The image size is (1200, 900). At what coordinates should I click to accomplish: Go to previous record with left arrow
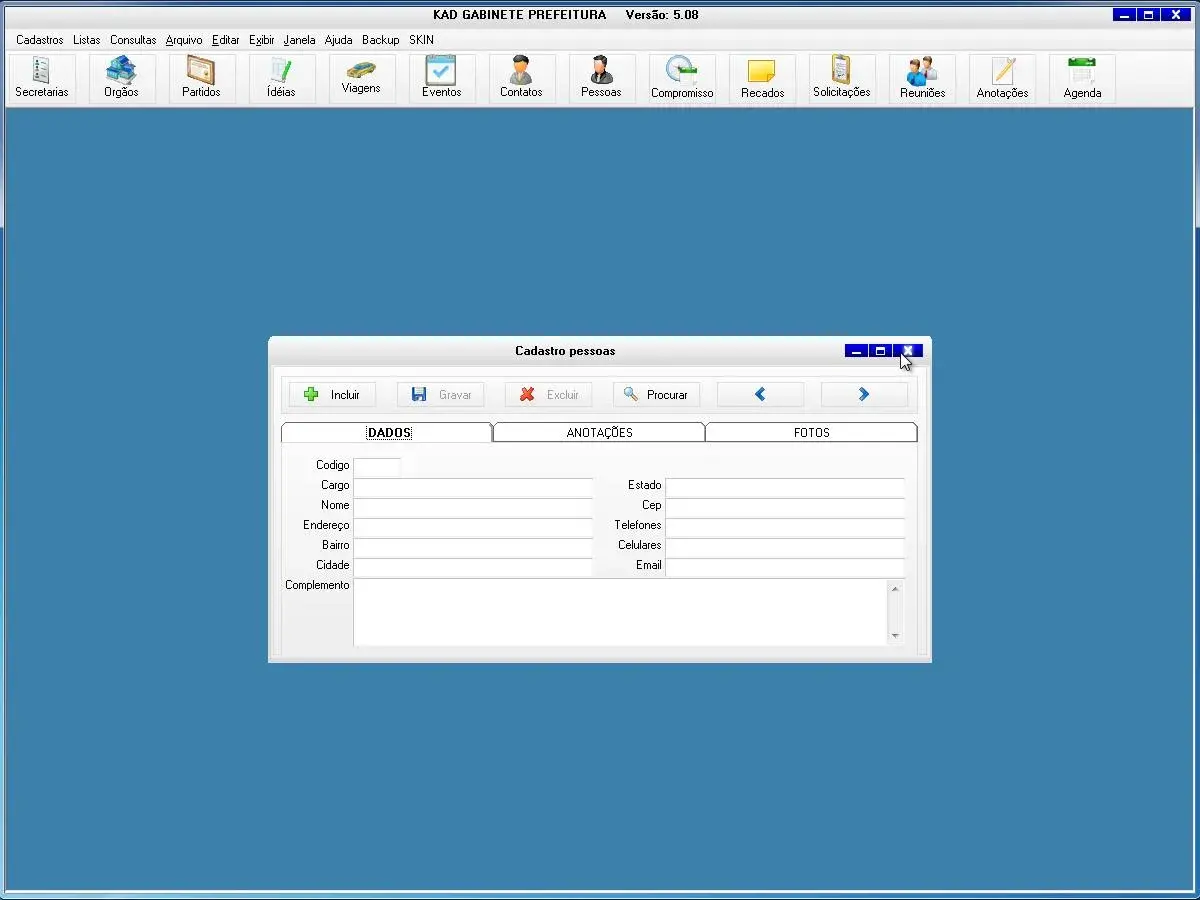pyautogui.click(x=760, y=395)
